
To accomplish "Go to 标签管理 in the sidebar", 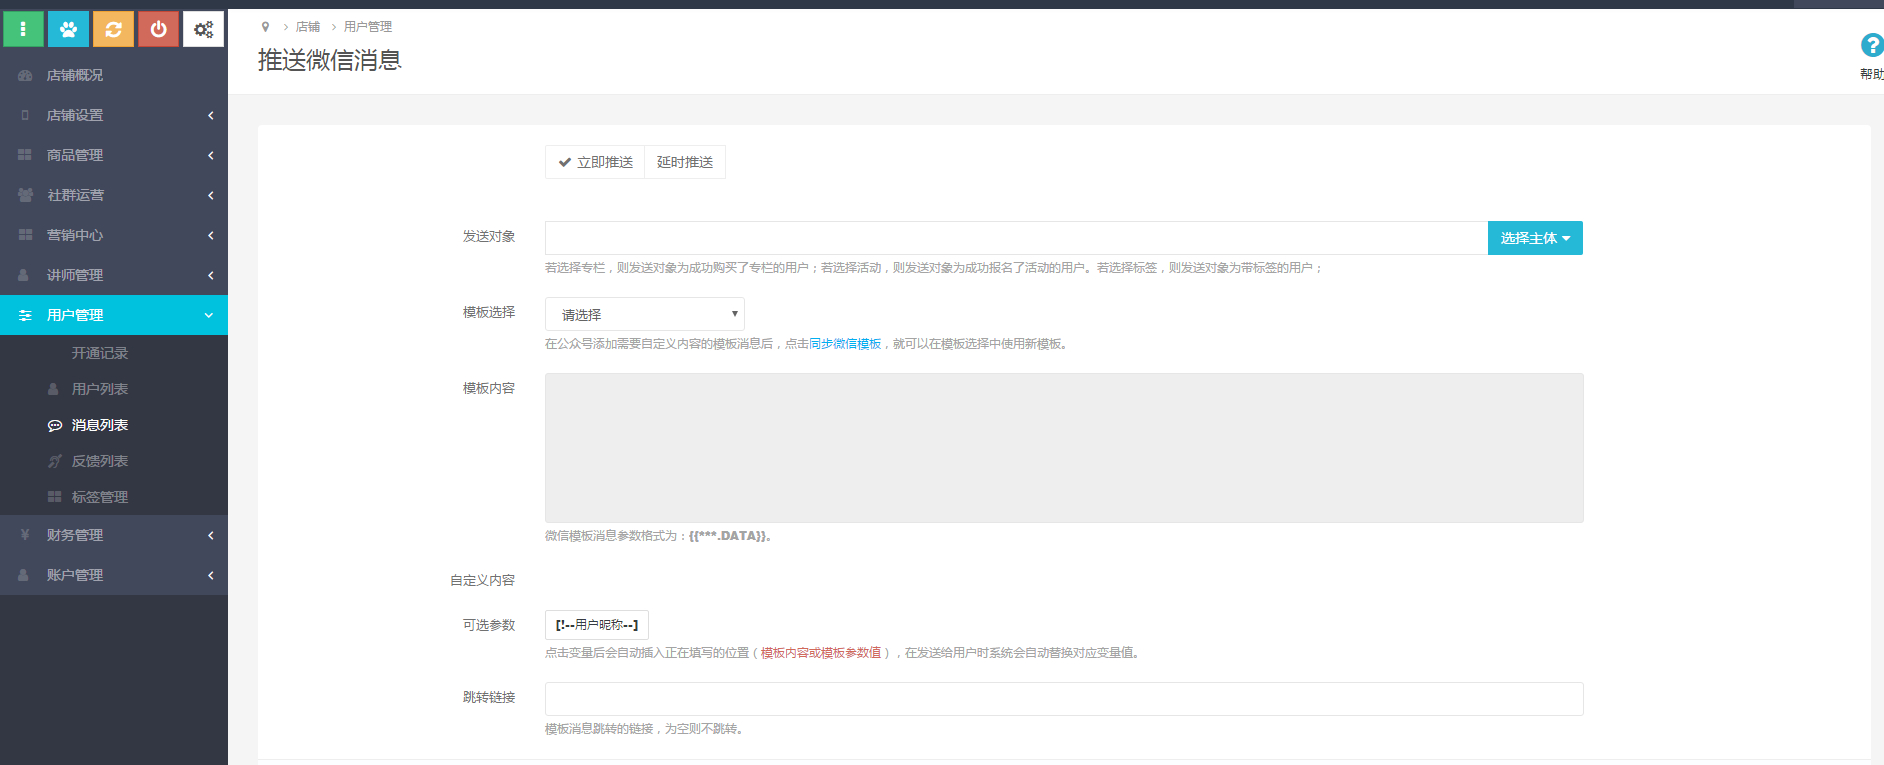I will 99,497.
